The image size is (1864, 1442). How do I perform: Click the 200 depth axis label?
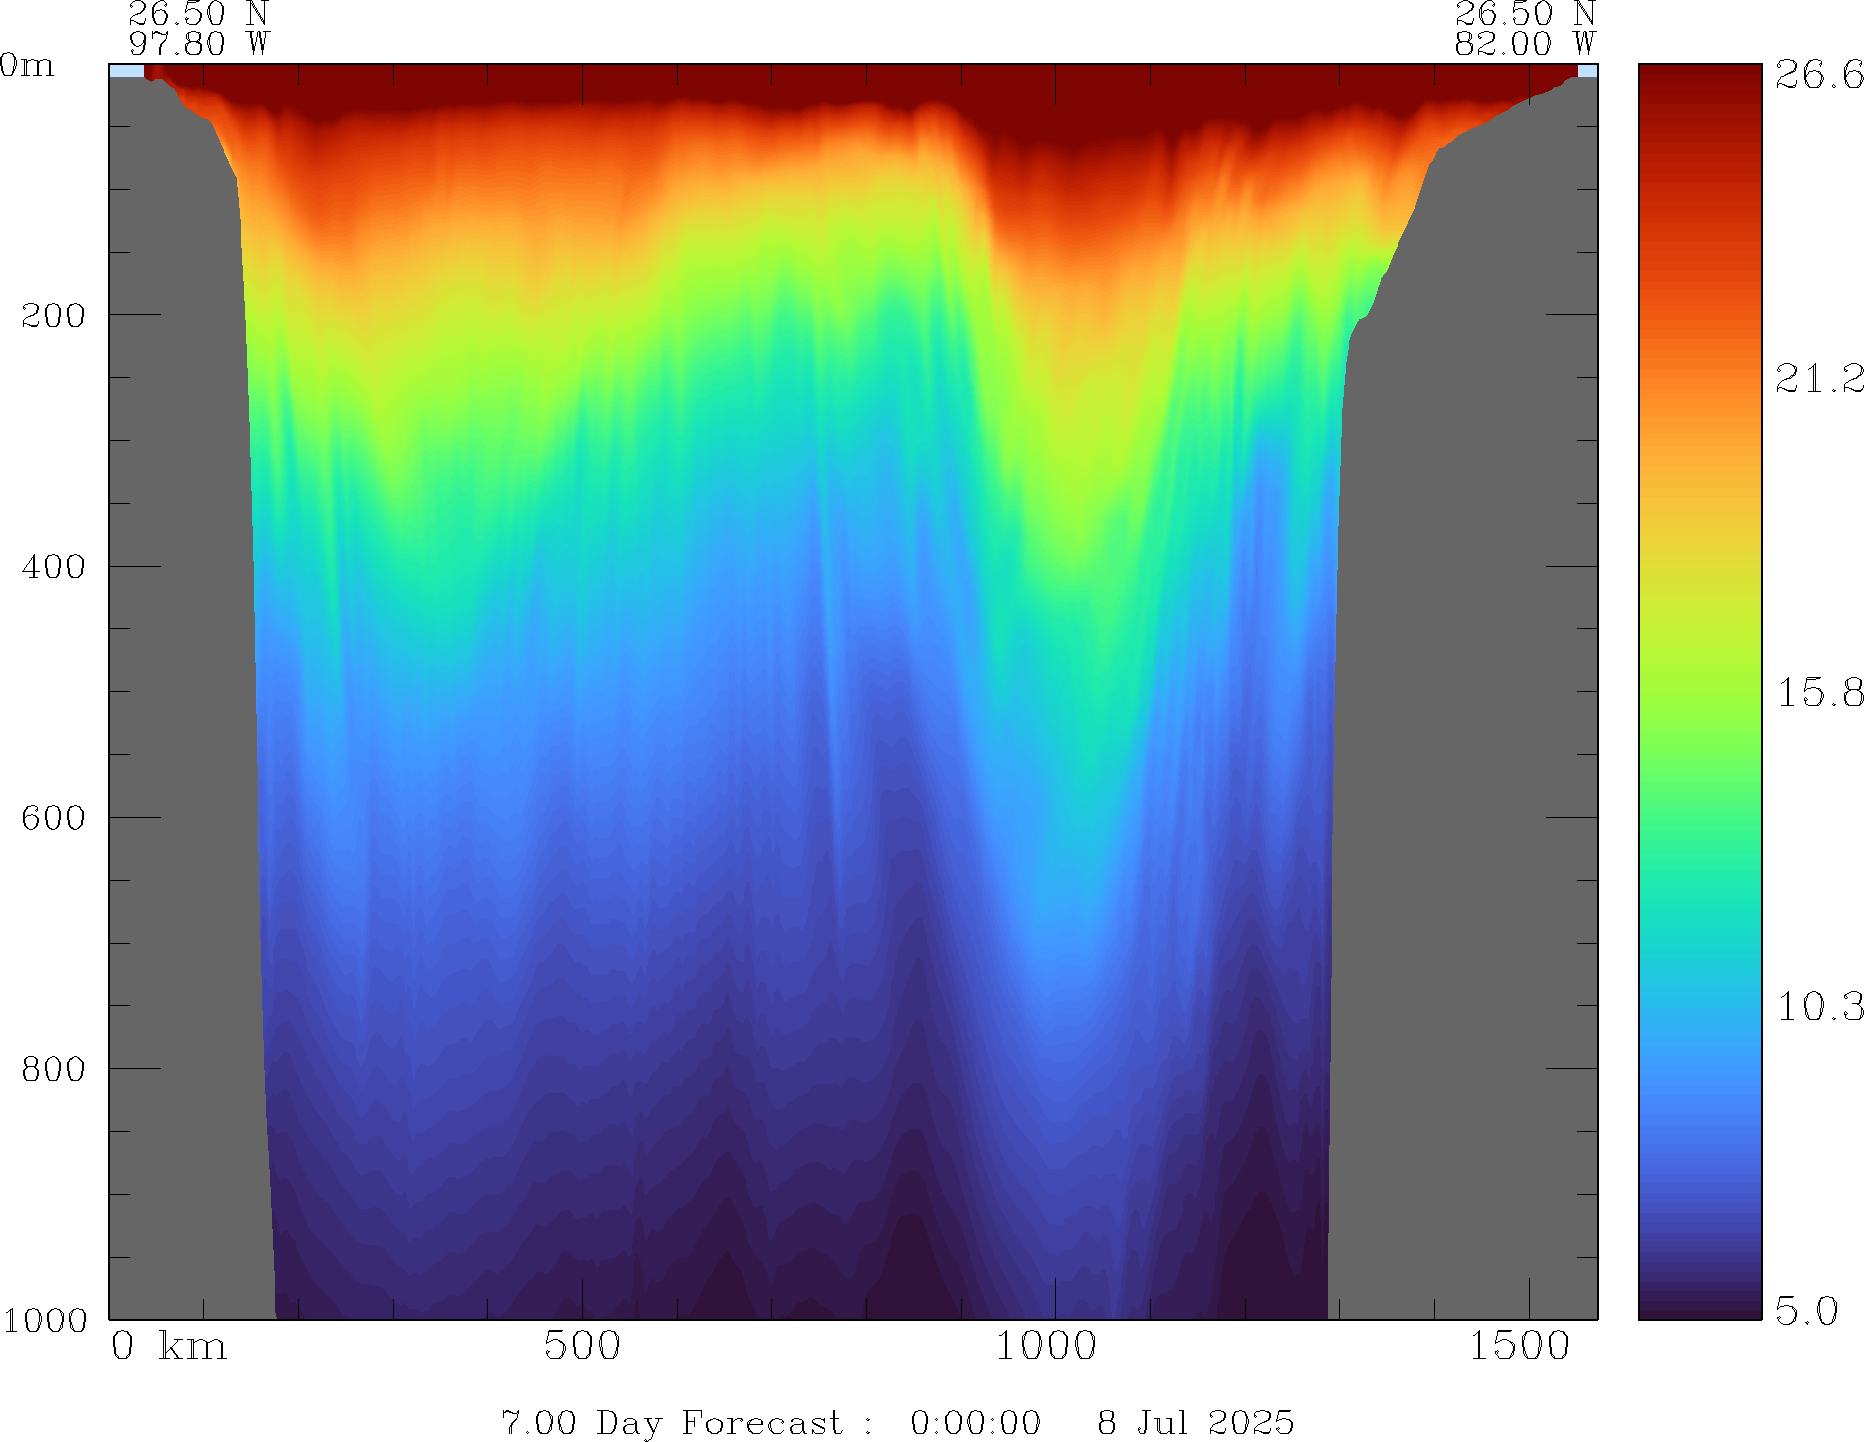coord(53,316)
